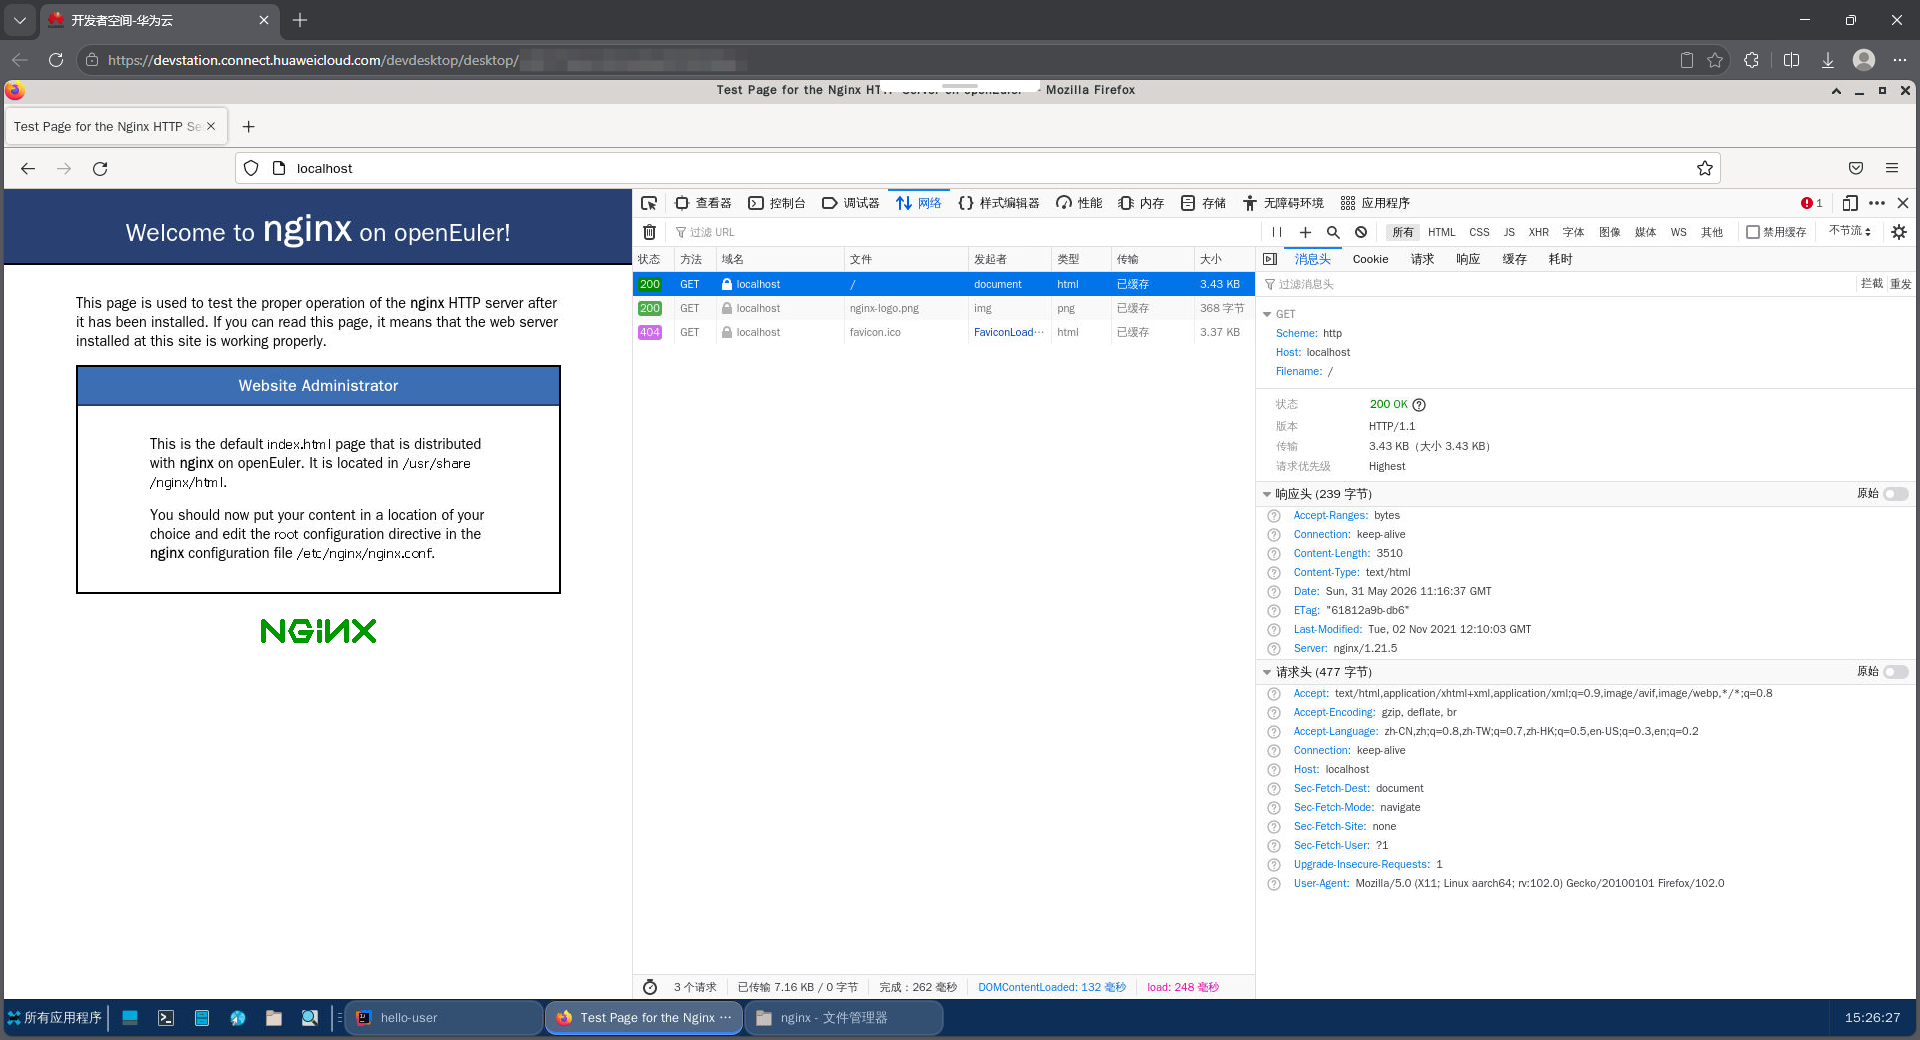Switch to the Cookie details tab
The image size is (1920, 1040).
tap(1370, 259)
